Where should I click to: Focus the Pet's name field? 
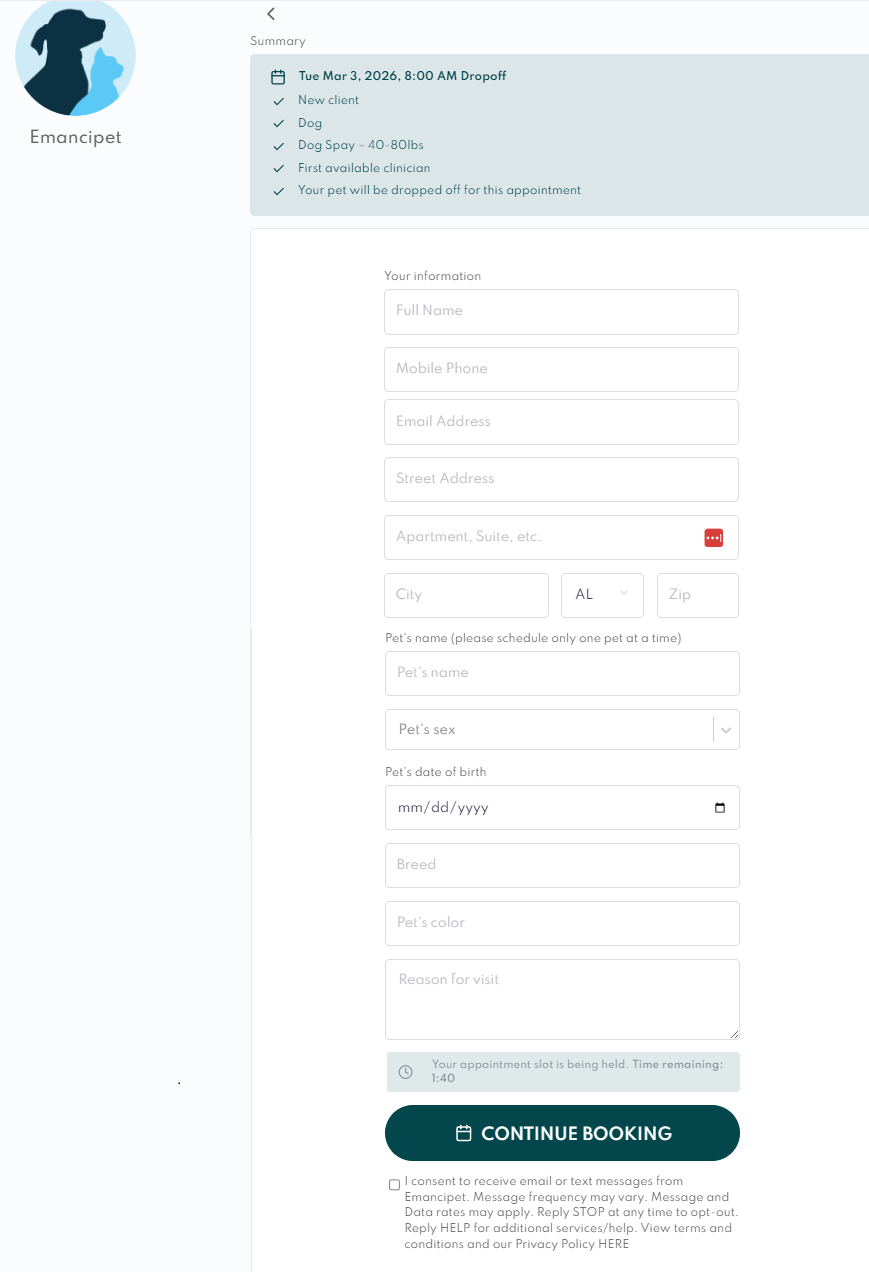coord(562,674)
